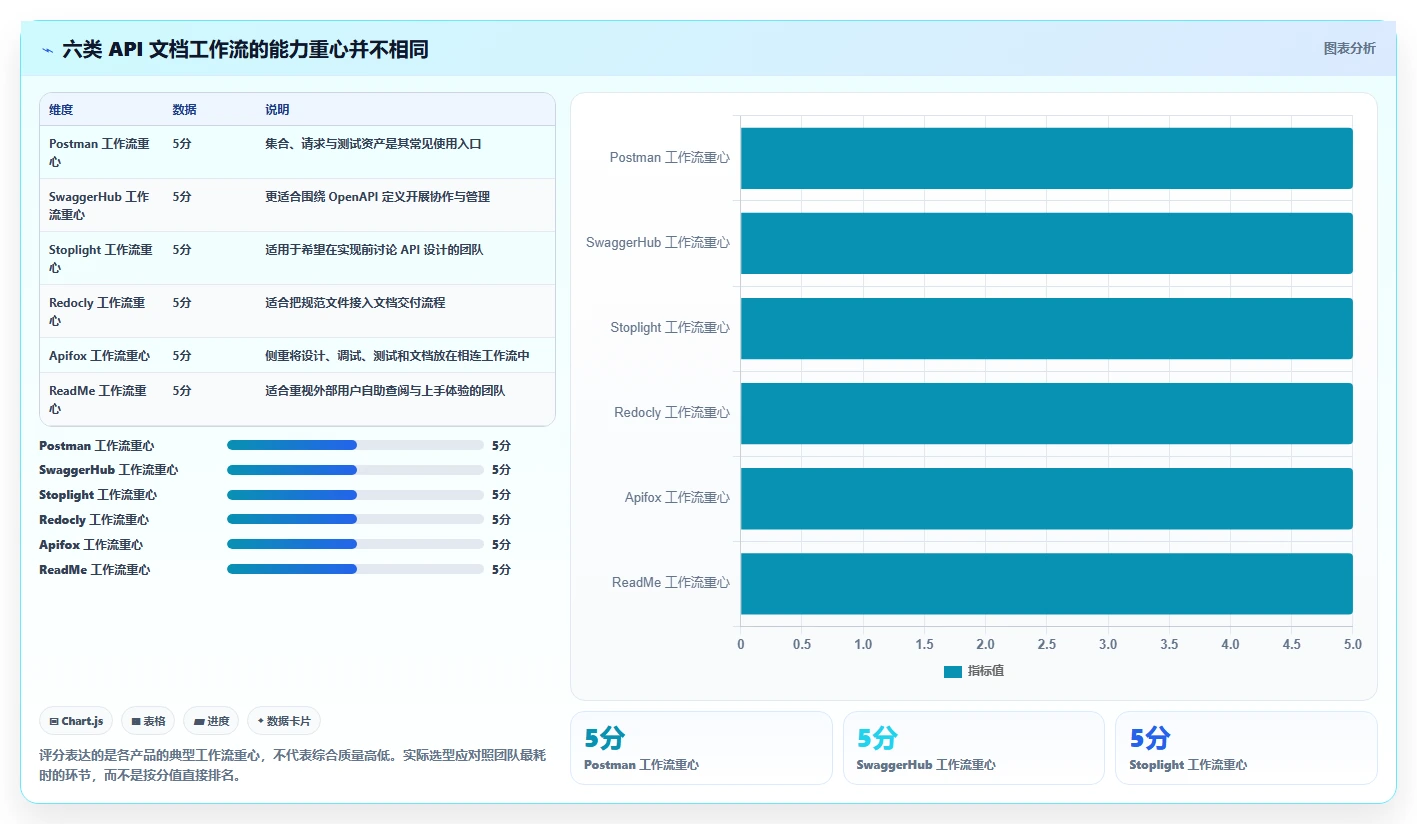Select the ReadMe 工作流重心 table cell
The height and width of the screenshot is (824, 1417).
point(101,399)
